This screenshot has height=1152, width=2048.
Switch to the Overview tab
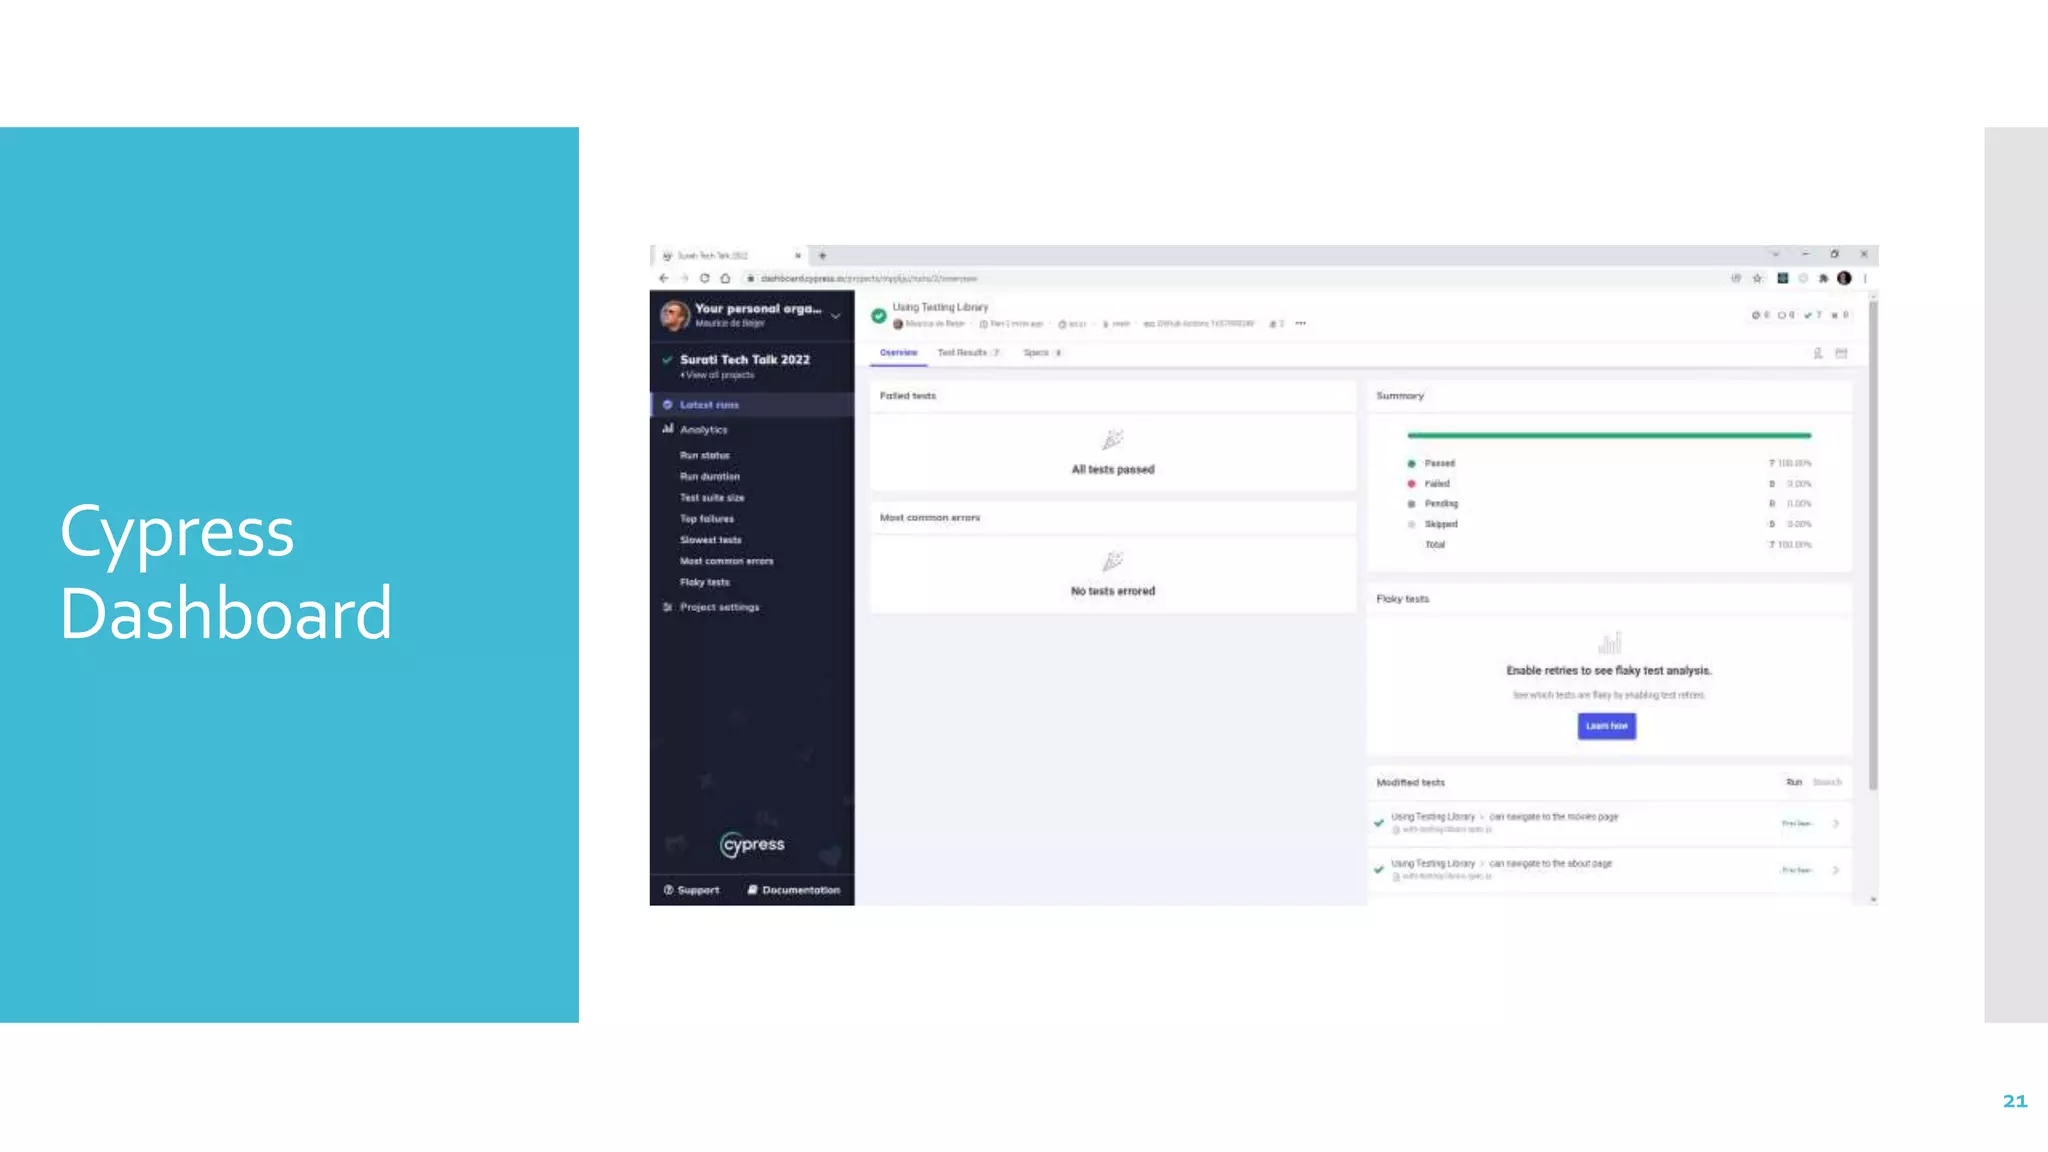[898, 353]
